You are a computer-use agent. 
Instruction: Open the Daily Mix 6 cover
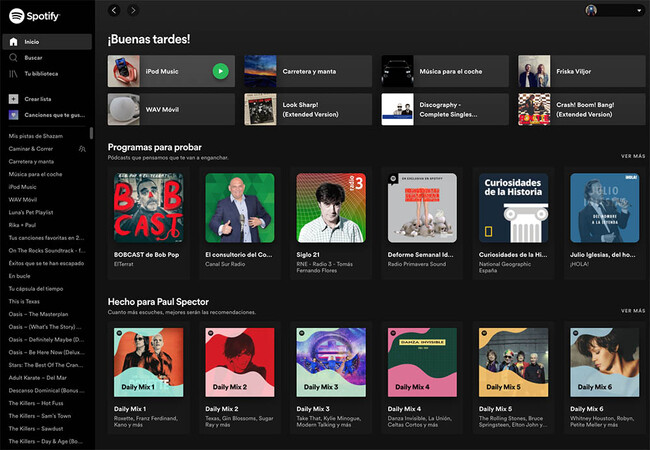click(604, 363)
